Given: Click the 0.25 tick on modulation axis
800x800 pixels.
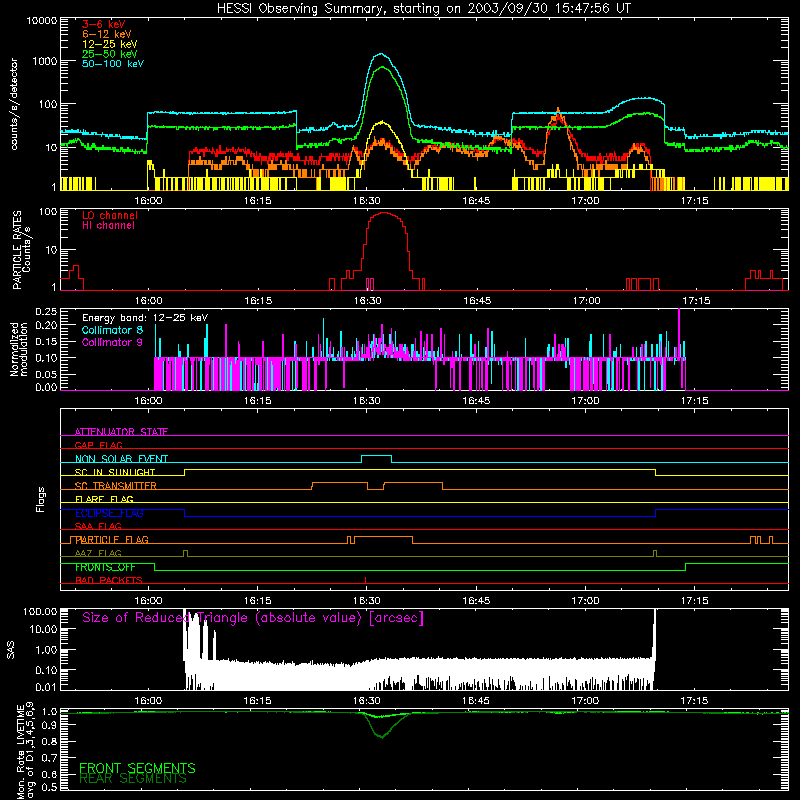Looking at the screenshot, I should [46, 312].
